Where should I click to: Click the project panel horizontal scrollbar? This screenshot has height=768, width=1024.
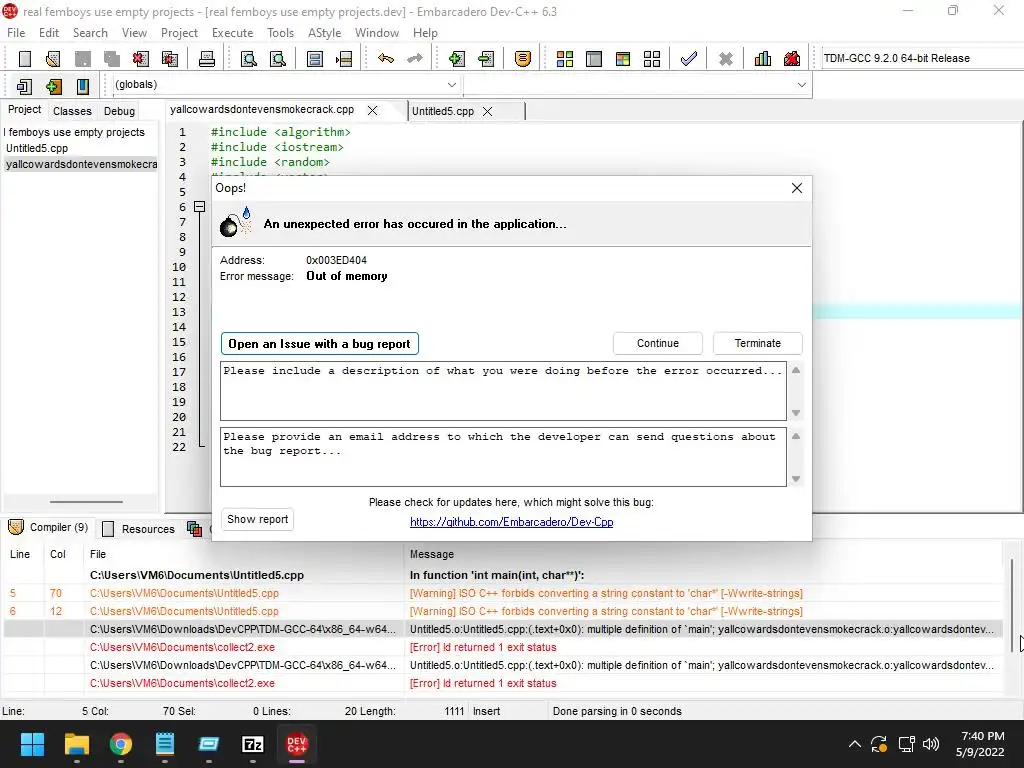click(x=86, y=502)
